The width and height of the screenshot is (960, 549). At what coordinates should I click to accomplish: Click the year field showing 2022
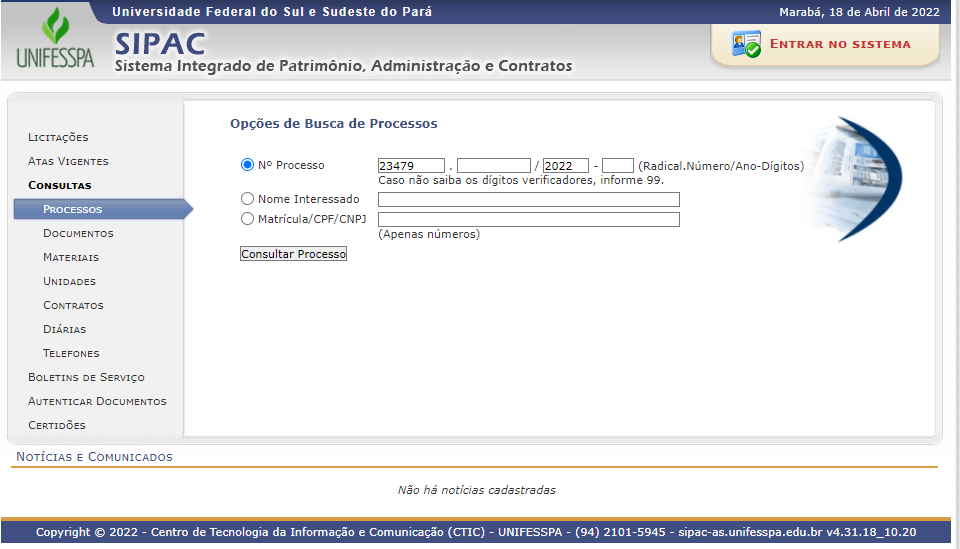[566, 165]
